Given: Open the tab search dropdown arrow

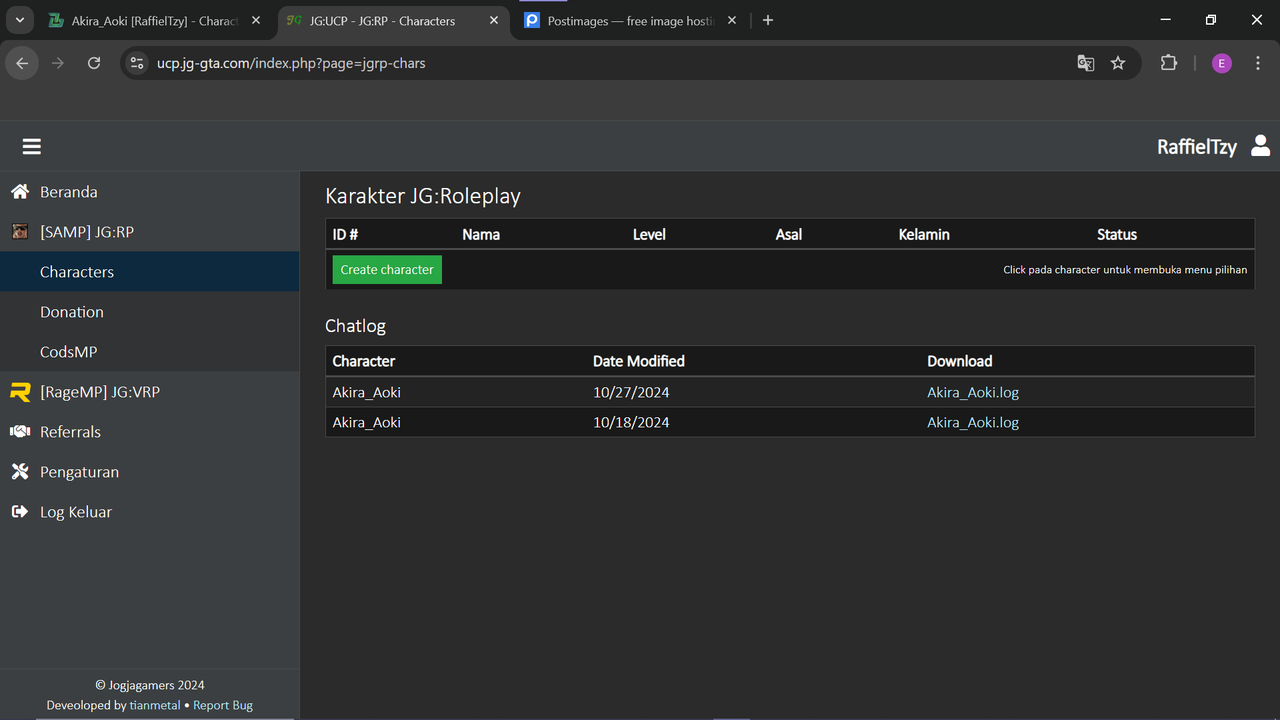Looking at the screenshot, I should [x=19, y=20].
